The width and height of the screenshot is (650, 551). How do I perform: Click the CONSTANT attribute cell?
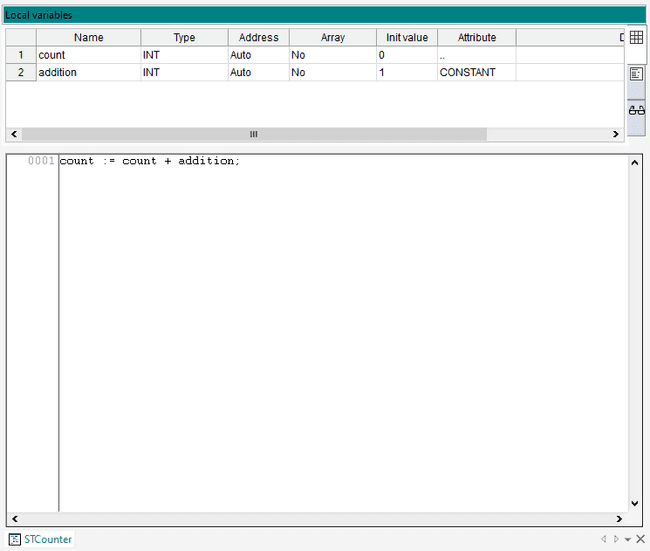(476, 73)
